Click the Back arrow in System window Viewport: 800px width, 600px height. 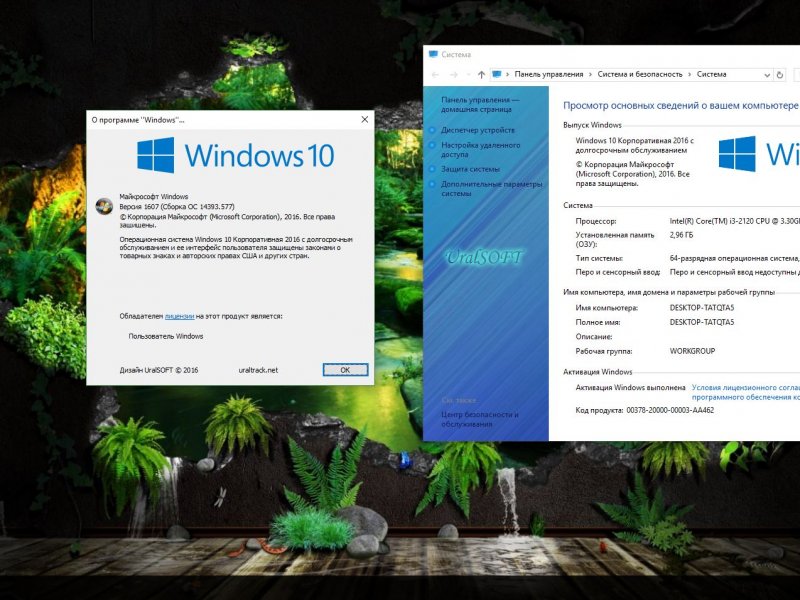tap(435, 74)
